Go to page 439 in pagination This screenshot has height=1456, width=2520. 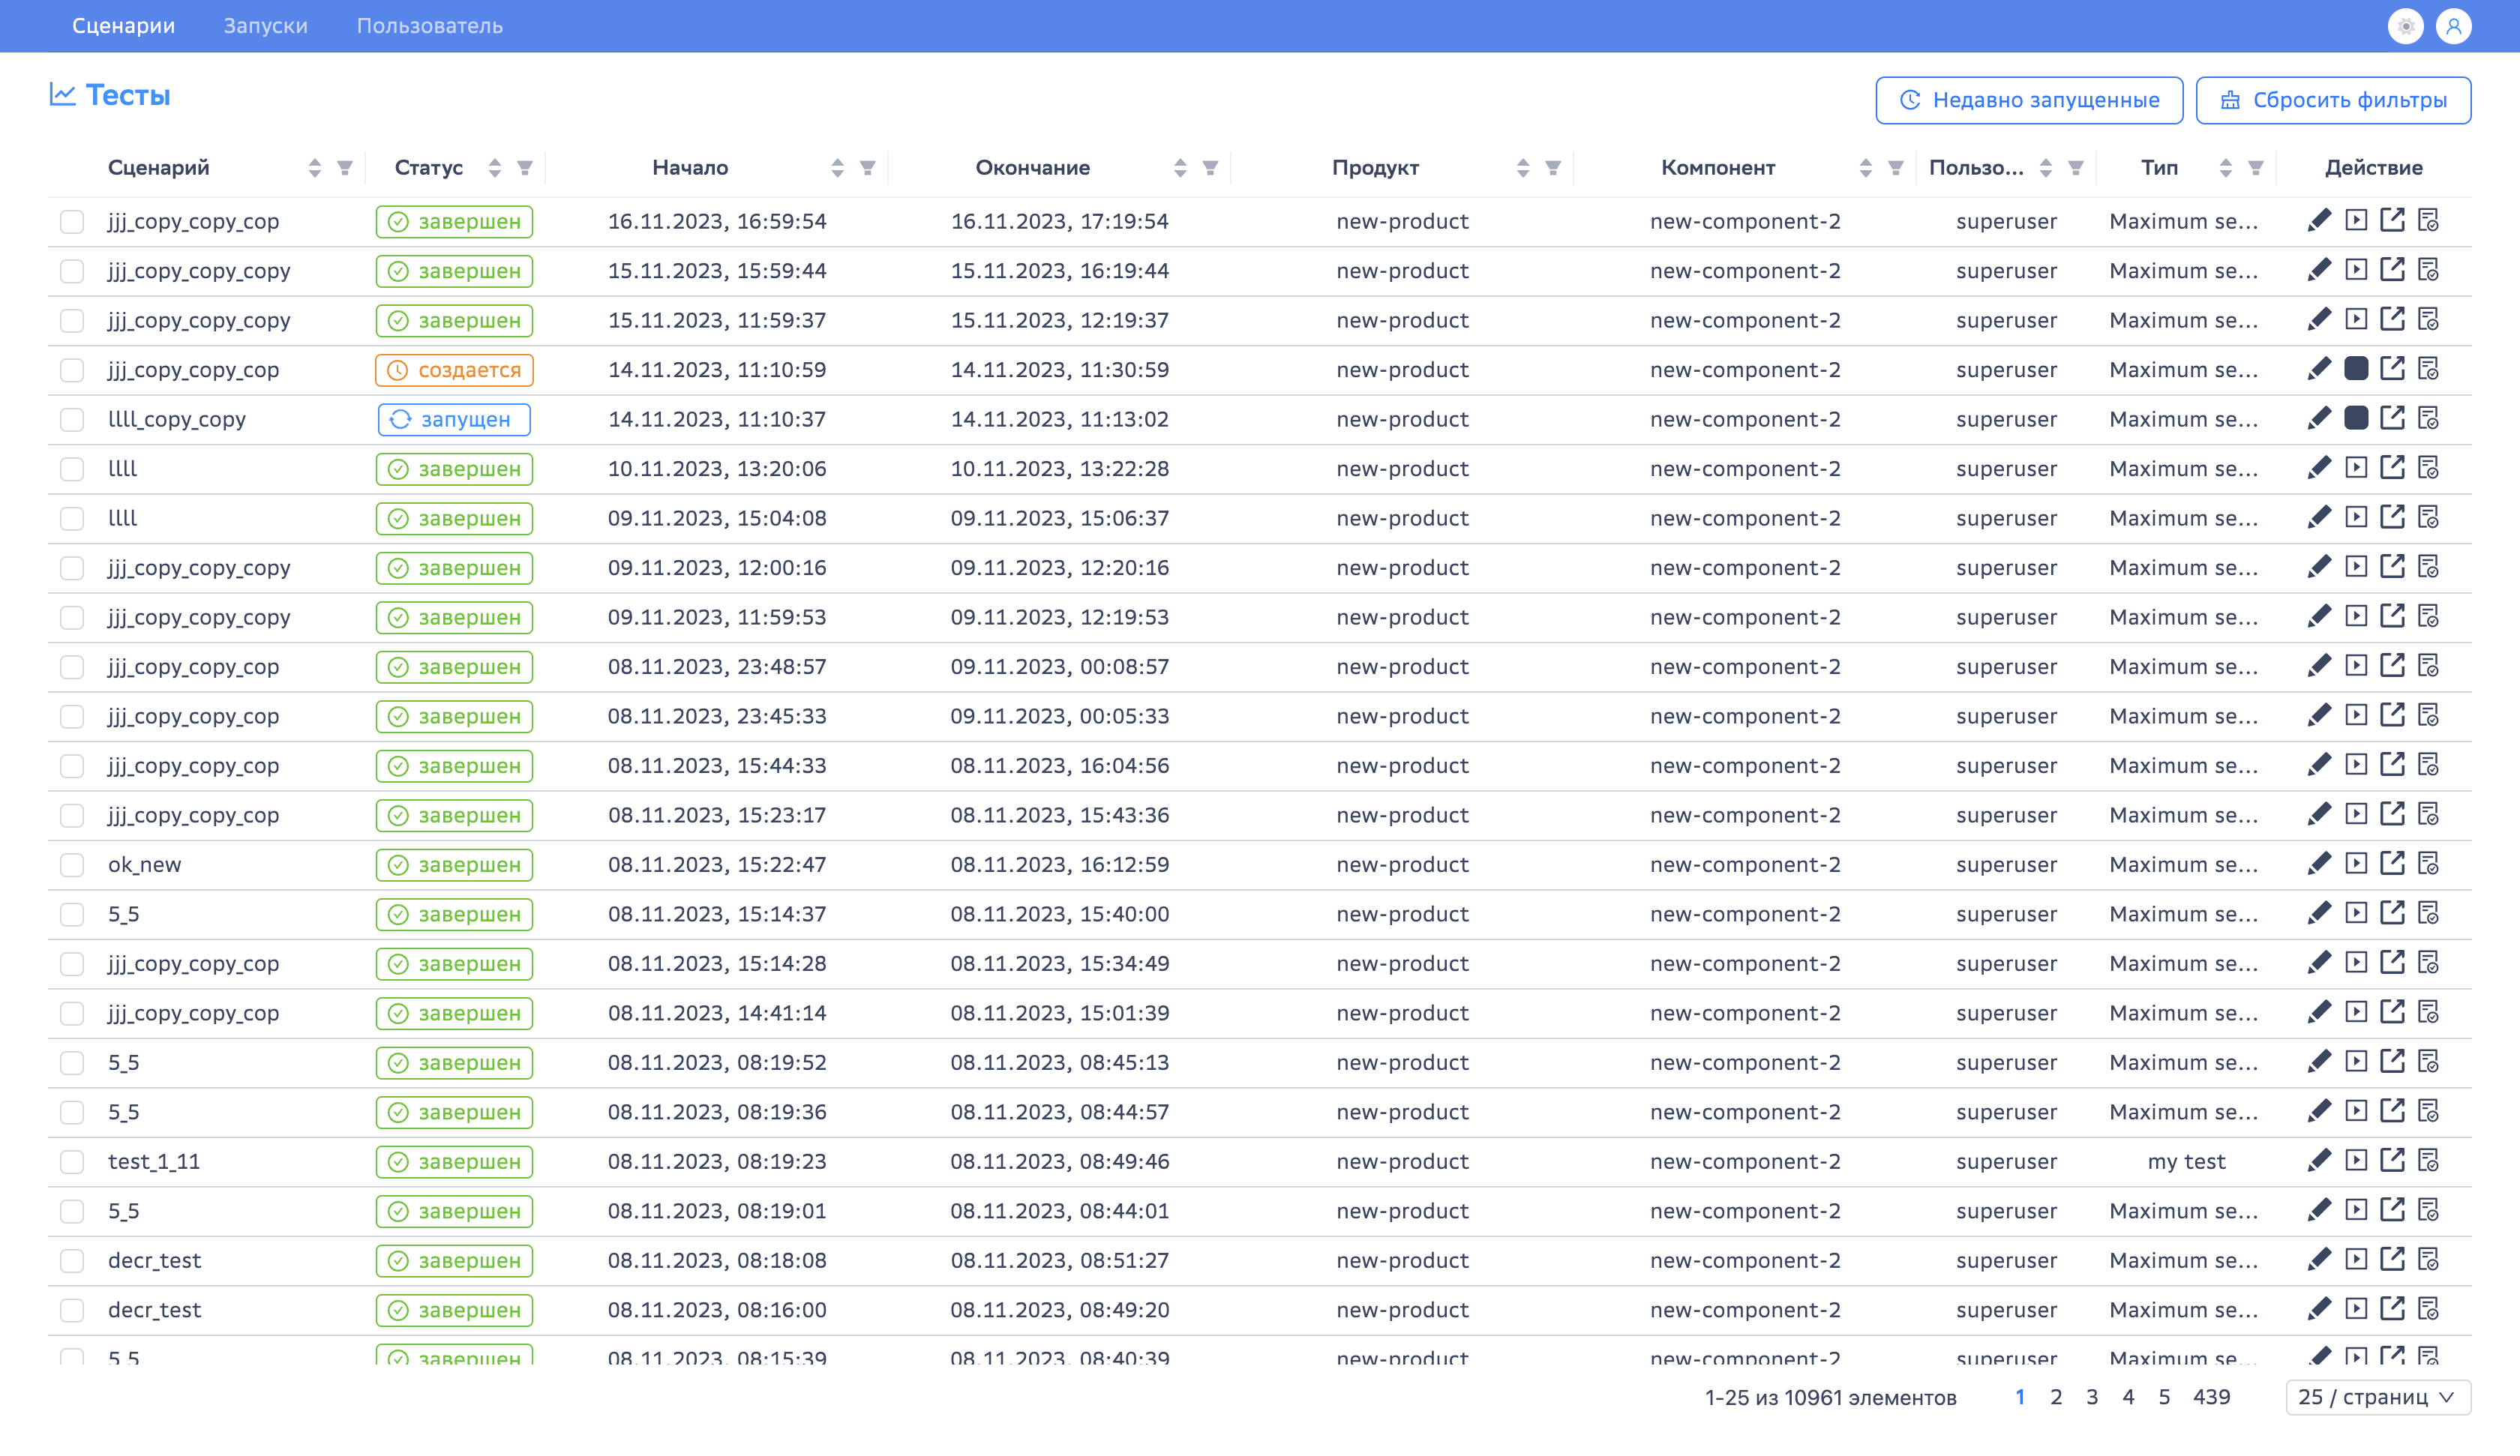click(2211, 1397)
